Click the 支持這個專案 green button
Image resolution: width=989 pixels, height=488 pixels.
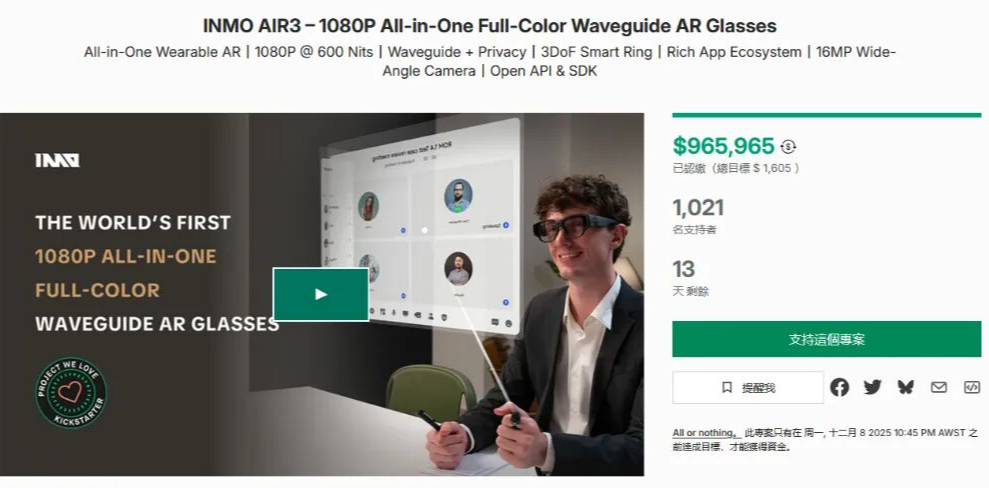point(826,339)
